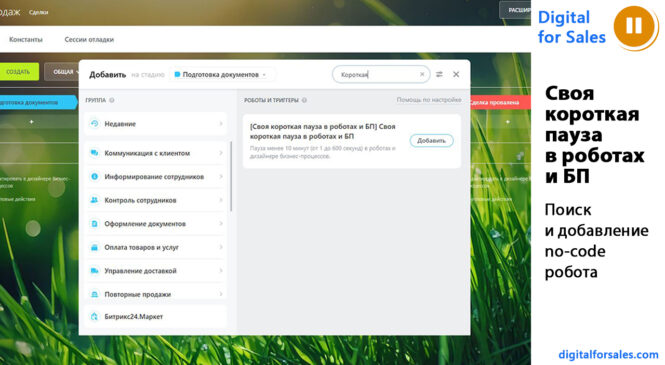Switch to Сессии отладки tab

click(89, 39)
